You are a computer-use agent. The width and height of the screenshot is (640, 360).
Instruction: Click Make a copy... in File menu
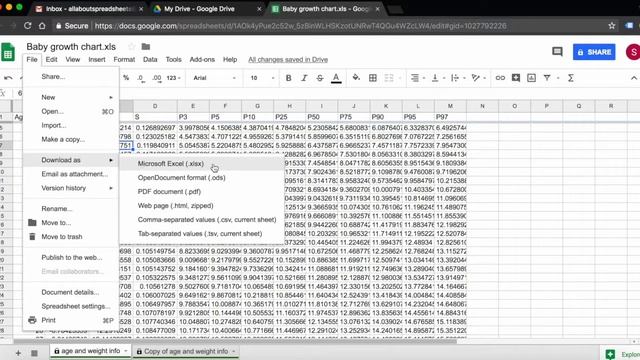(71, 139)
